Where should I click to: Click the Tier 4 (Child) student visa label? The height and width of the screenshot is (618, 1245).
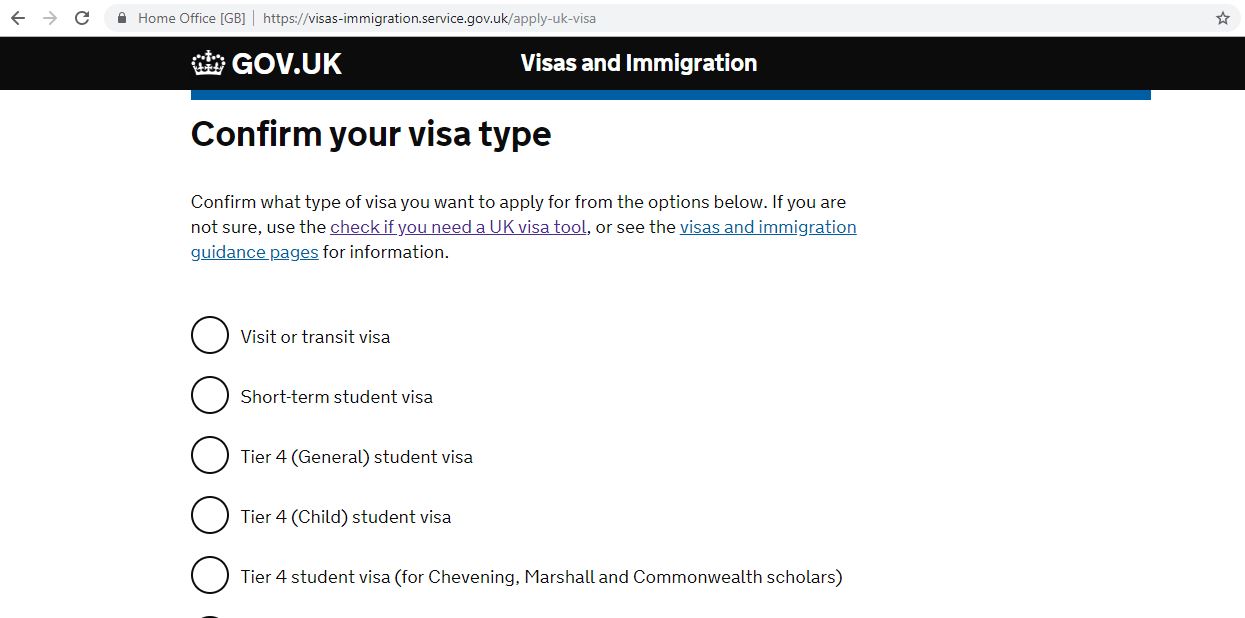click(x=345, y=517)
